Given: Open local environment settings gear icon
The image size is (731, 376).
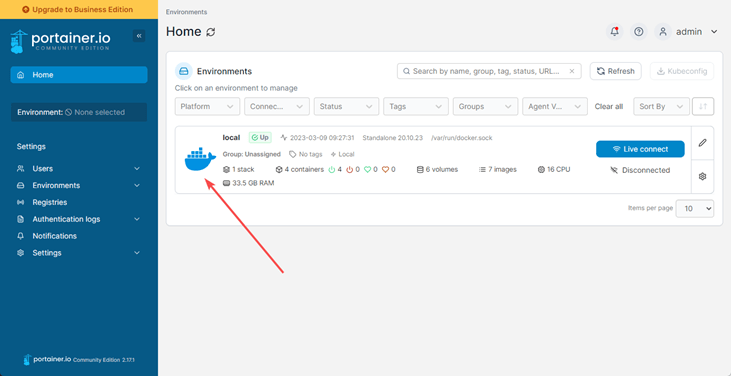Looking at the screenshot, I should coord(703,176).
